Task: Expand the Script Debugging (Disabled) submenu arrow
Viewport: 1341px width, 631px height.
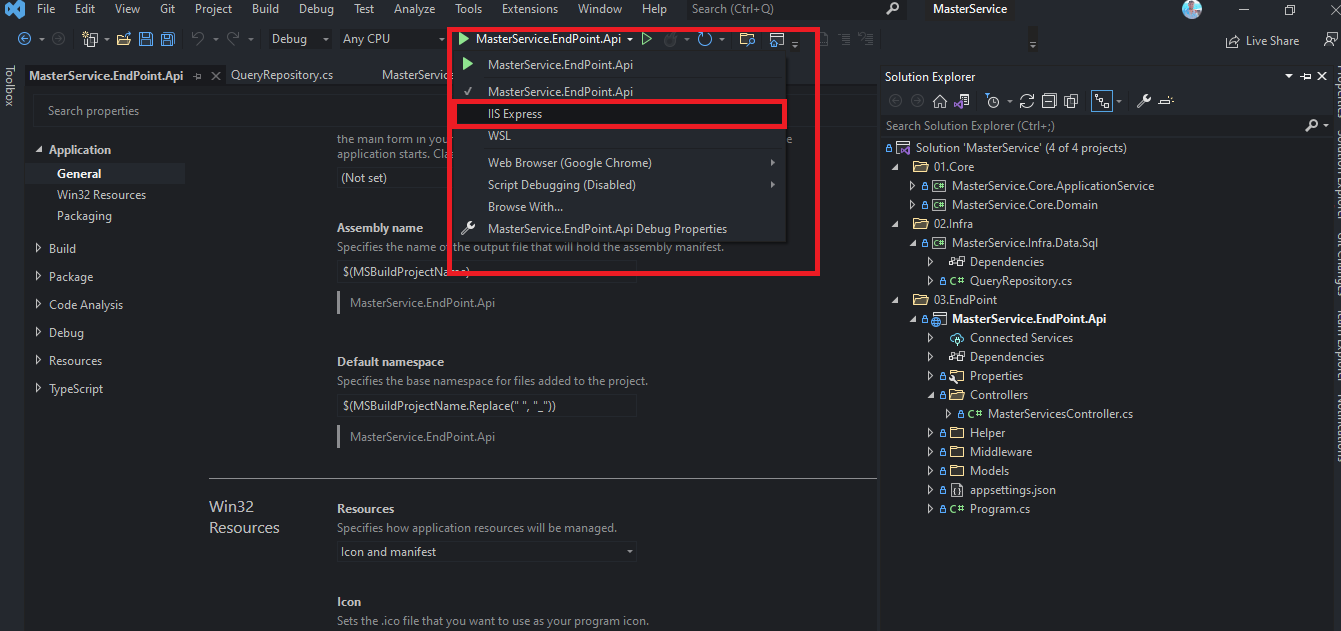Action: [x=772, y=185]
